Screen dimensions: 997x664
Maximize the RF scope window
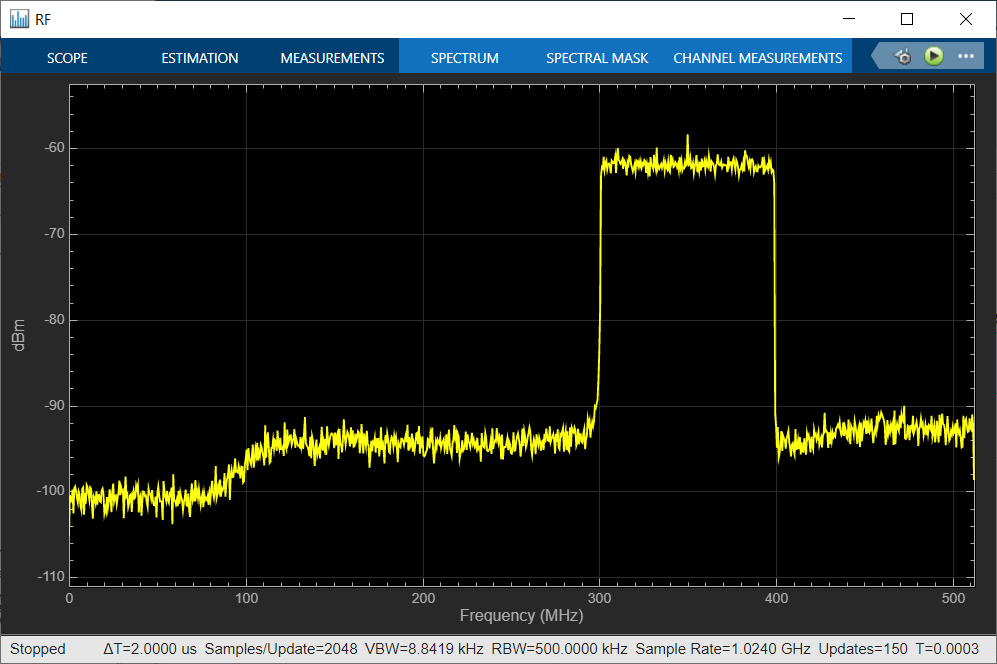(907, 19)
